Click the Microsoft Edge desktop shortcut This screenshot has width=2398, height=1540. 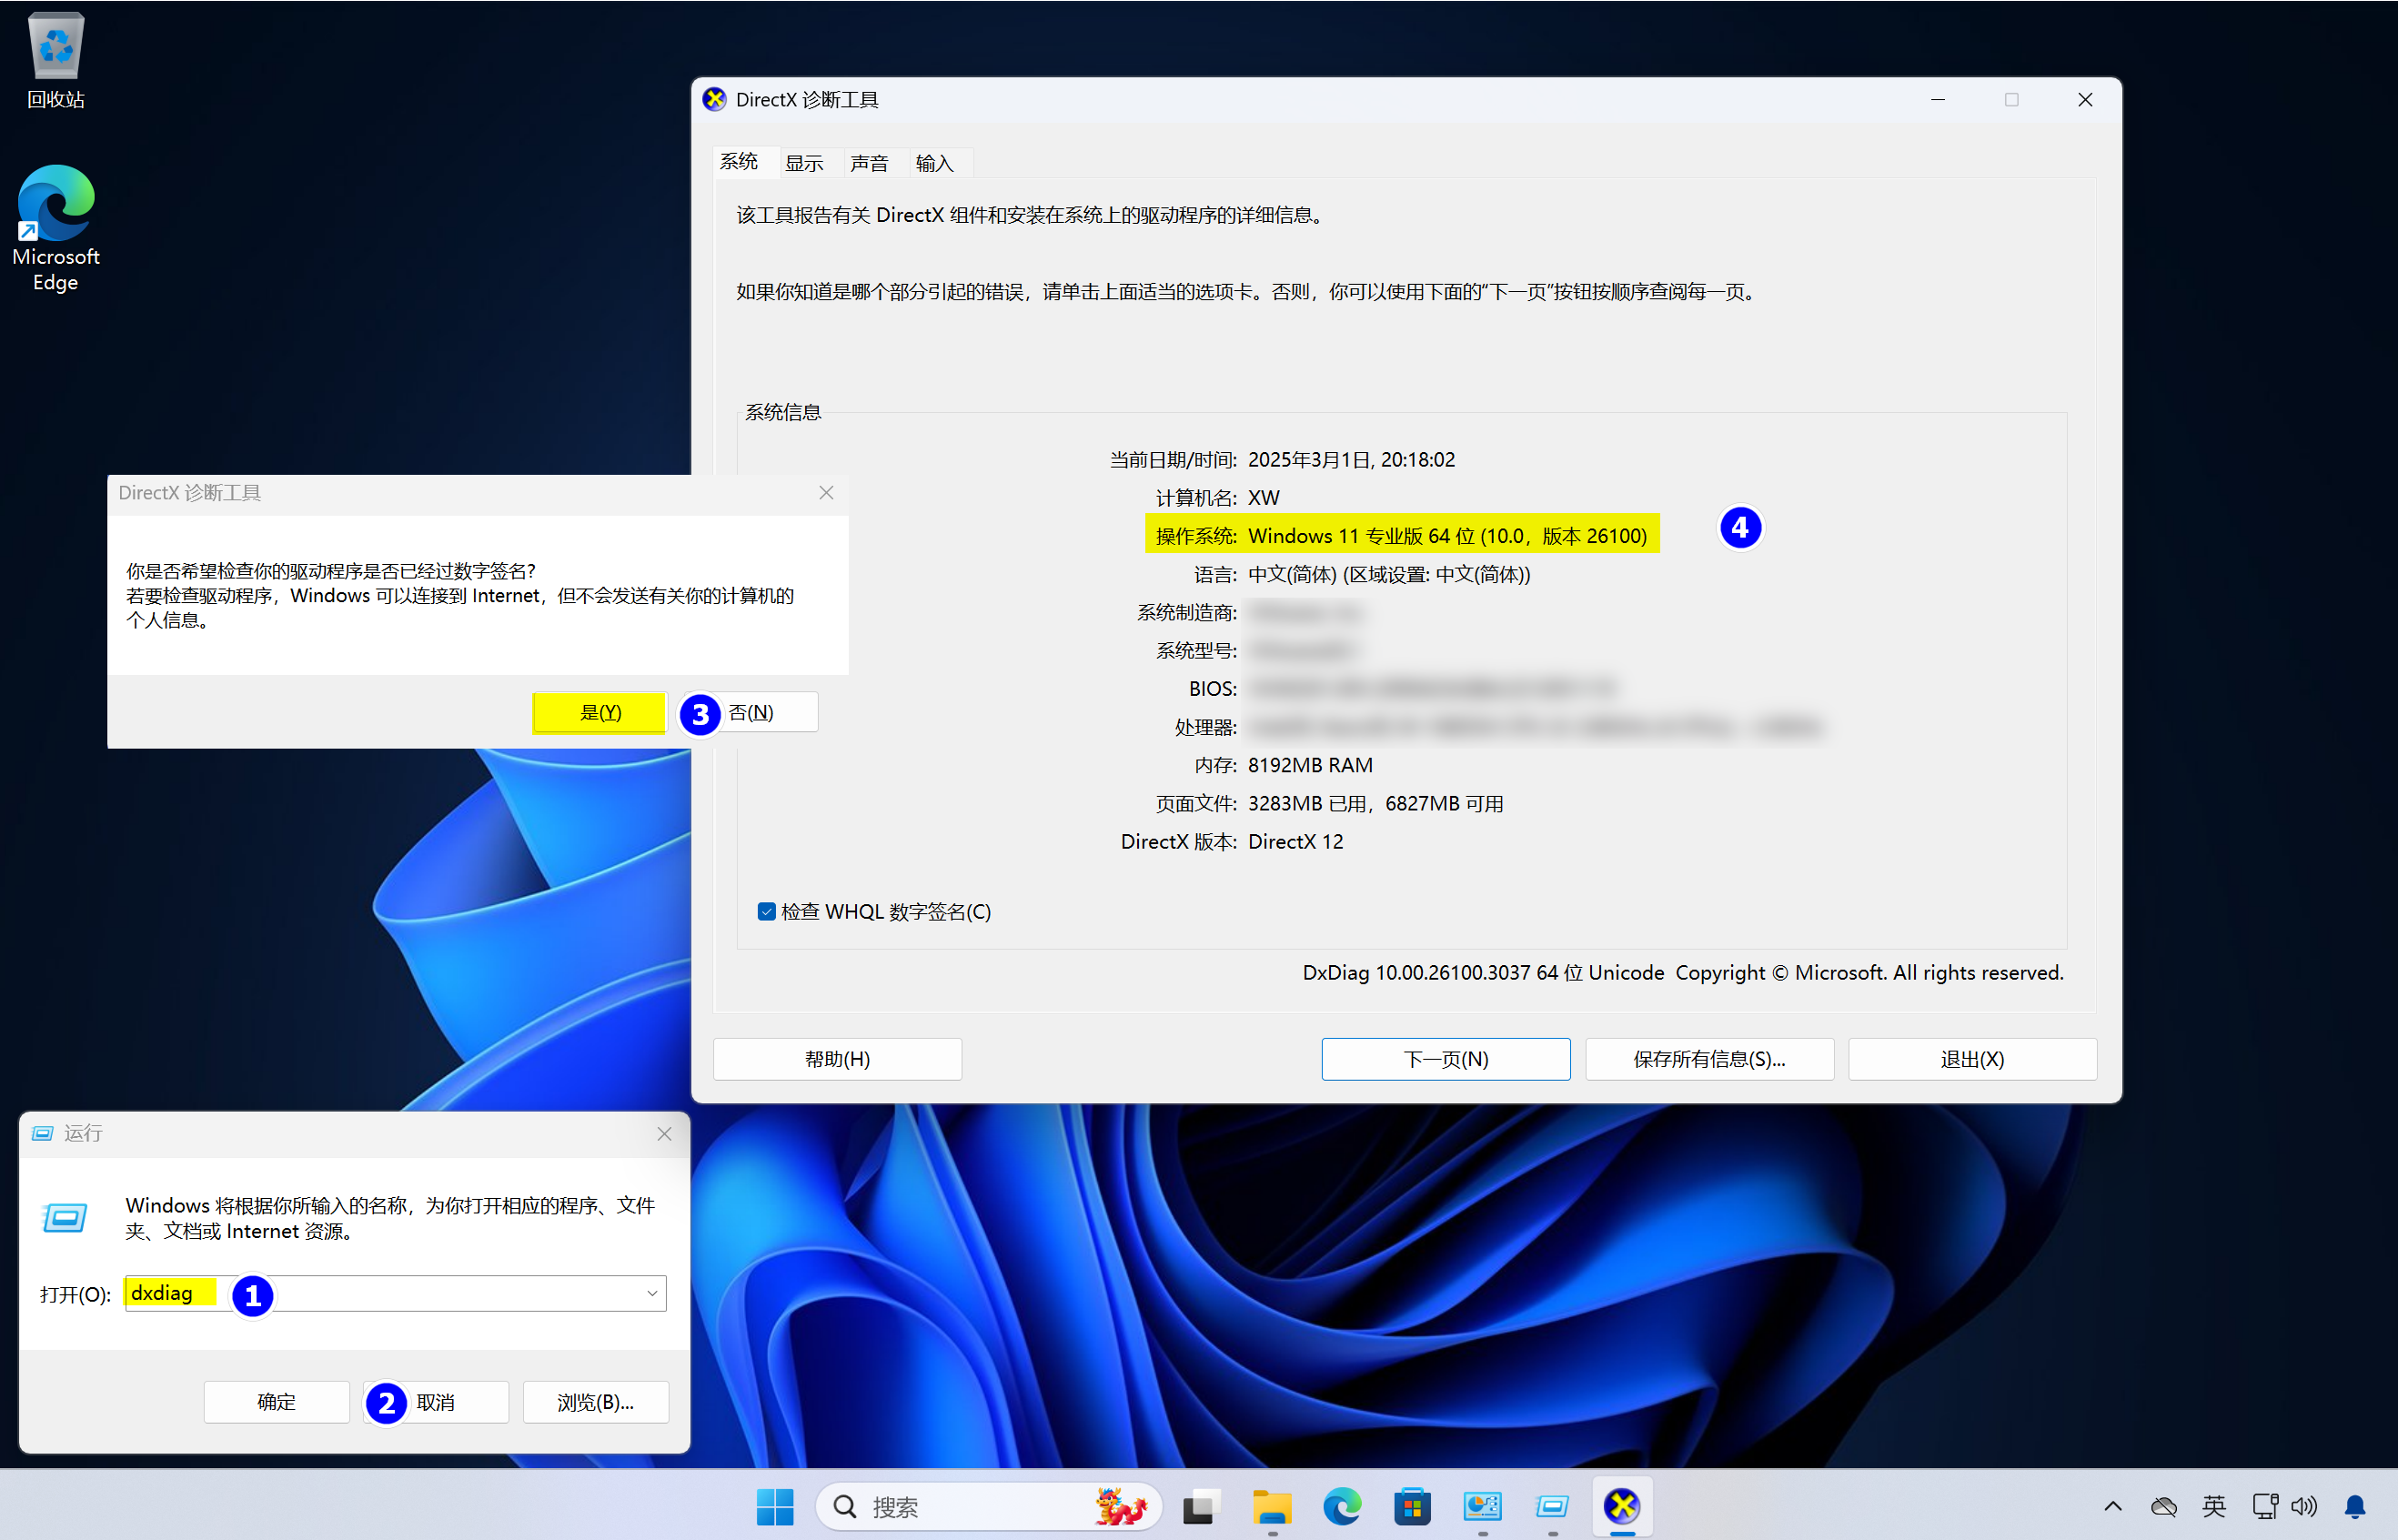[x=56, y=205]
